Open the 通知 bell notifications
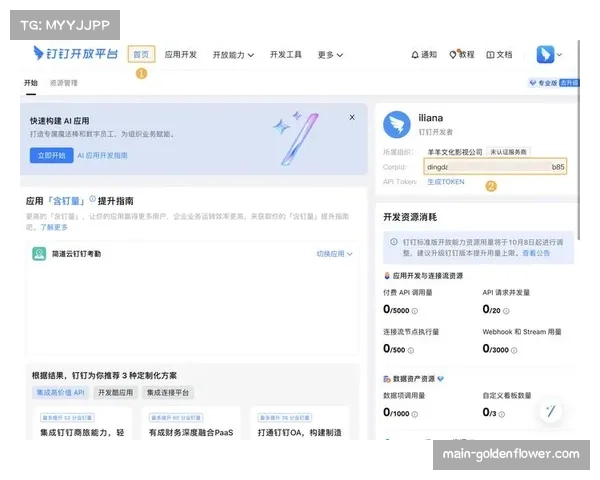 click(x=424, y=55)
